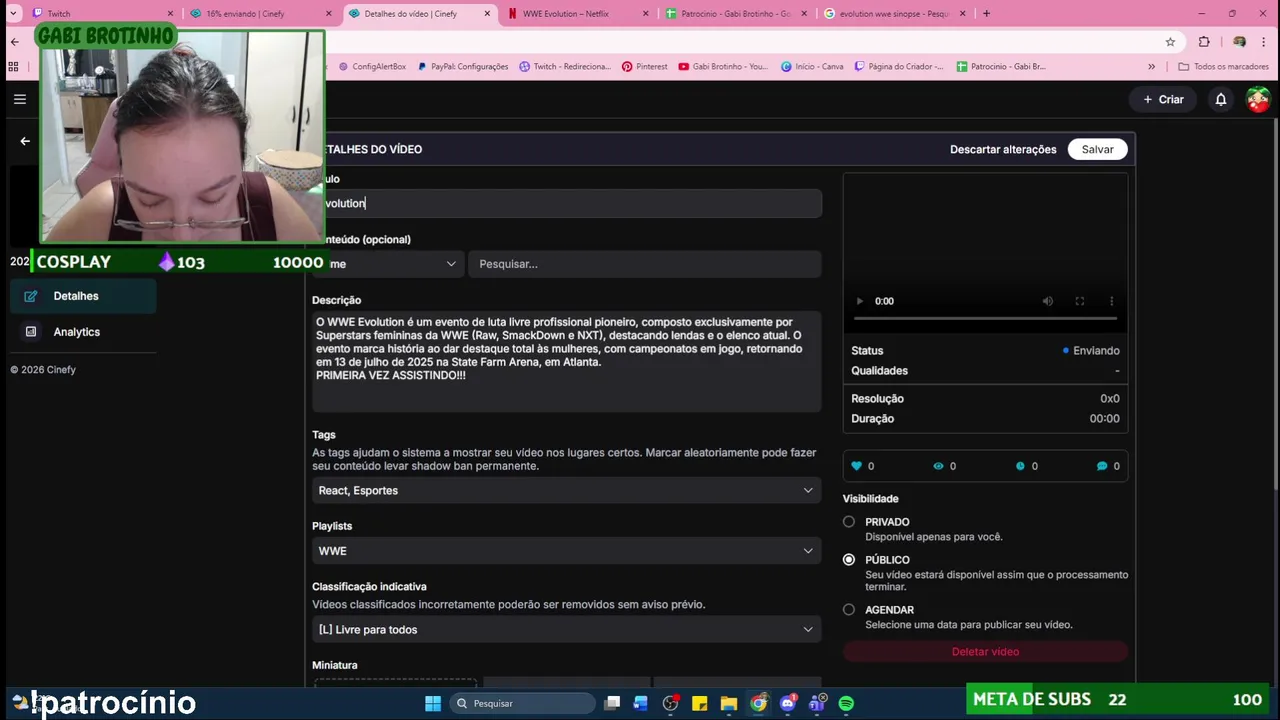1280x720 pixels.
Task: Open Discord from taskbar
Action: 788,703
